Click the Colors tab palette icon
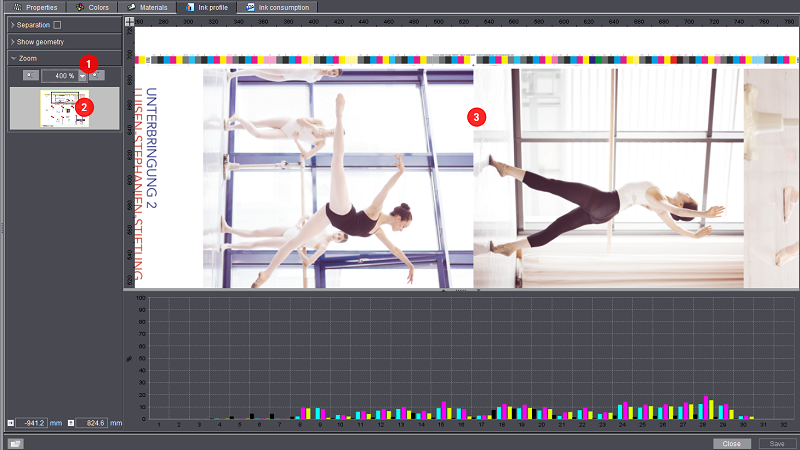The height and width of the screenshot is (450, 800). pos(79,7)
